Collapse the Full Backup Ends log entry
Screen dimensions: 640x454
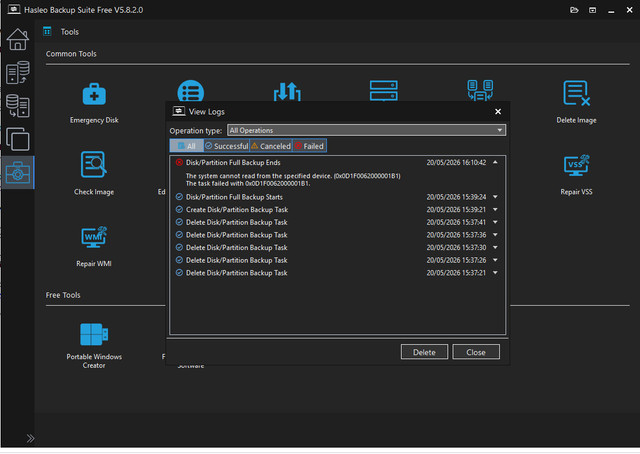click(495, 162)
